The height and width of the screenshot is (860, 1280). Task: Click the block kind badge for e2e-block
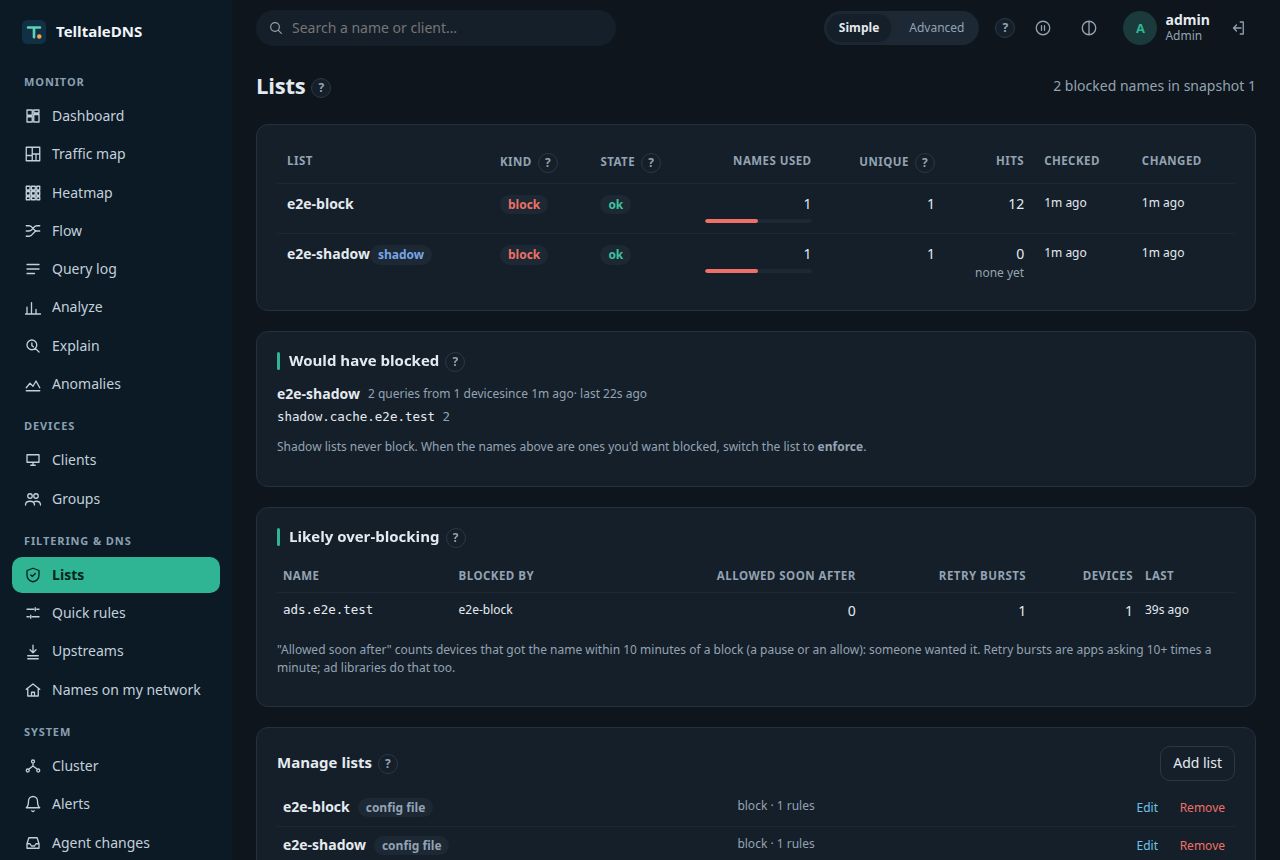tap(524, 205)
